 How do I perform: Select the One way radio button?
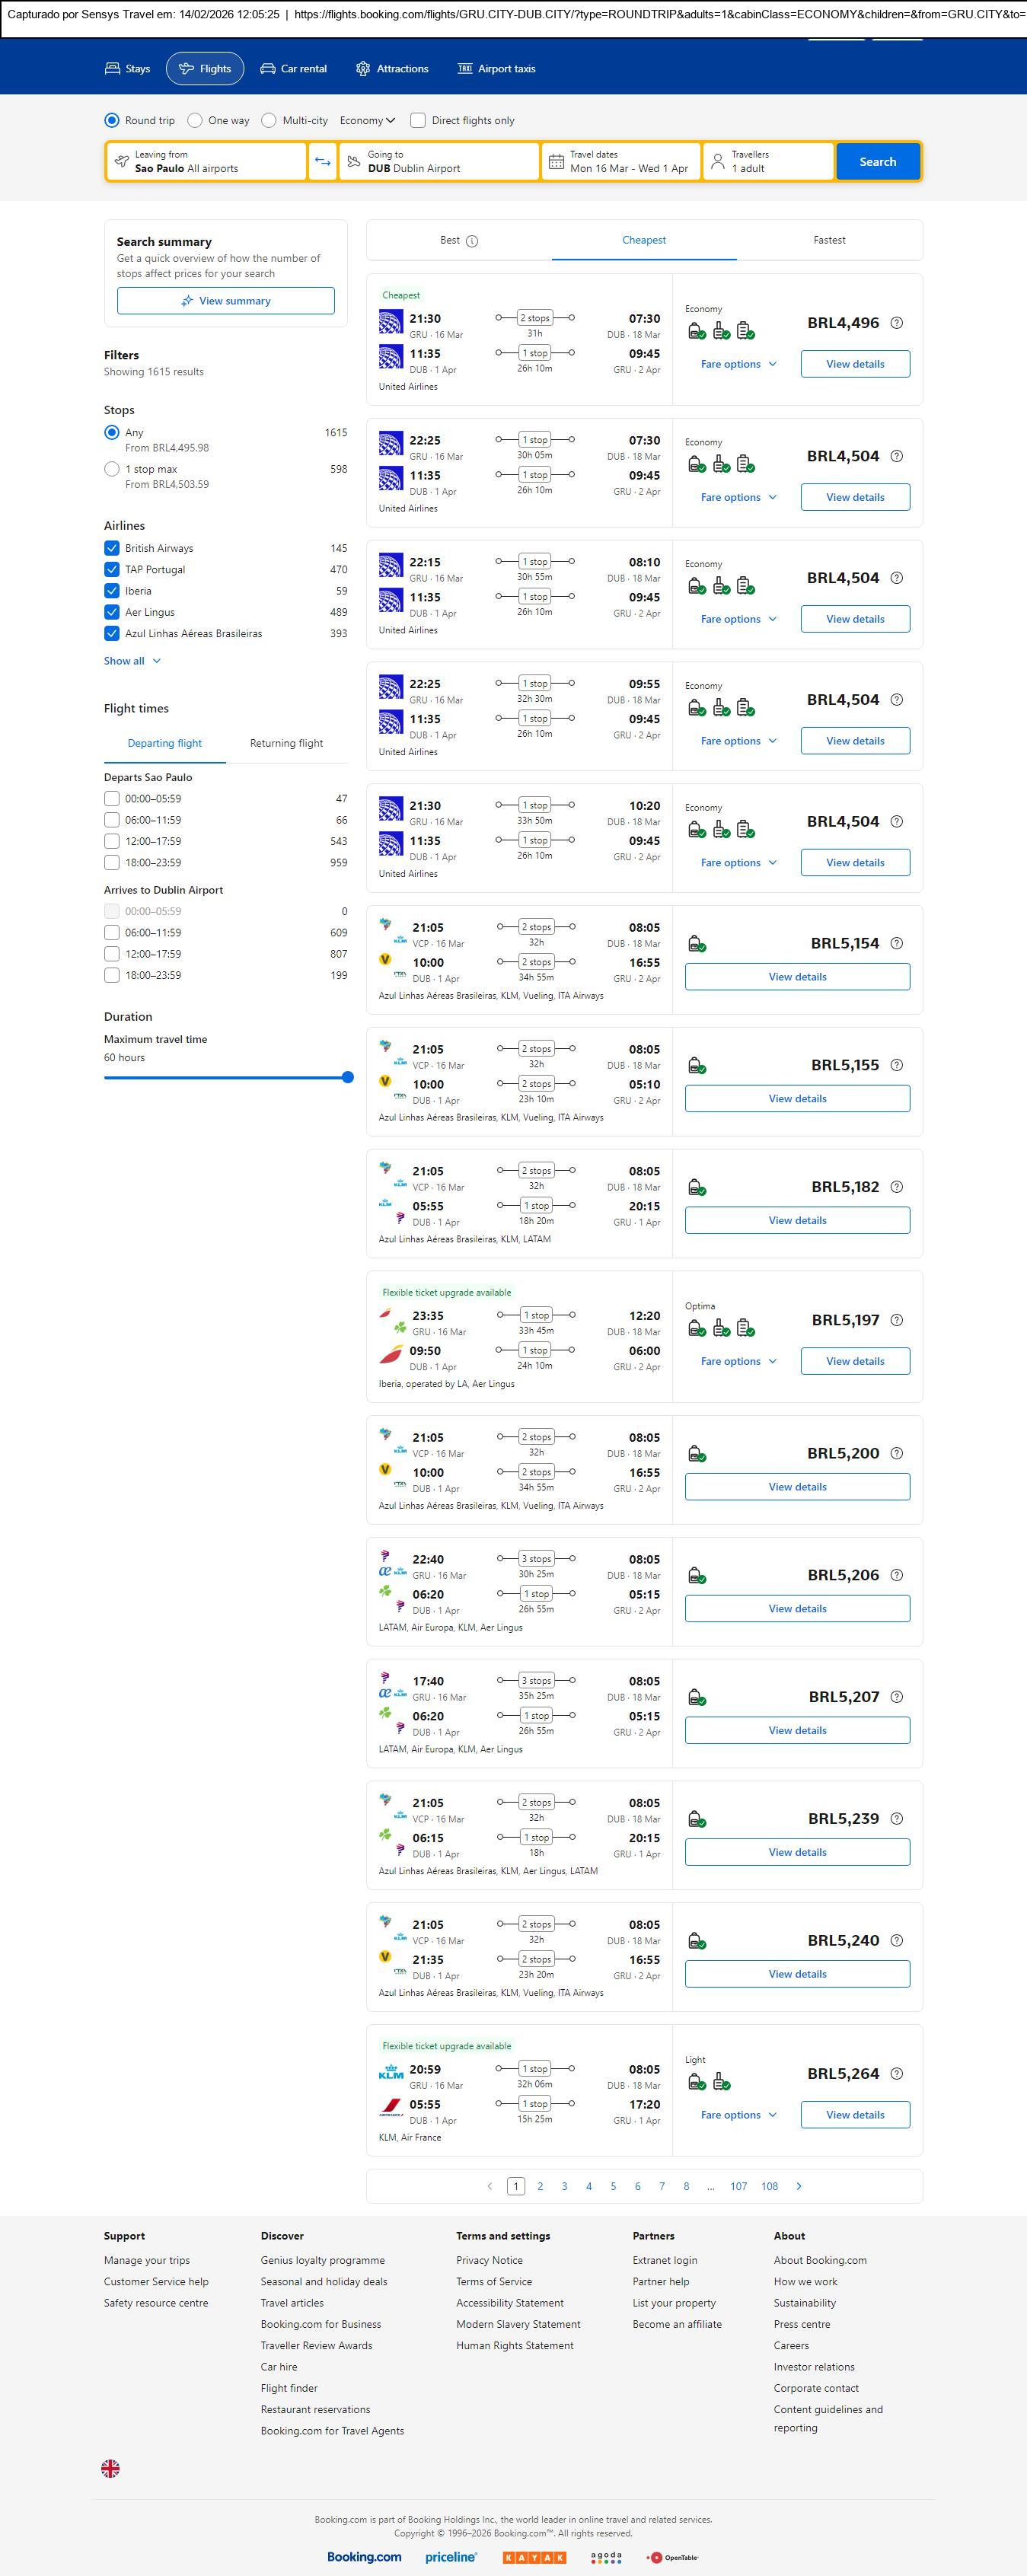pyautogui.click(x=195, y=121)
